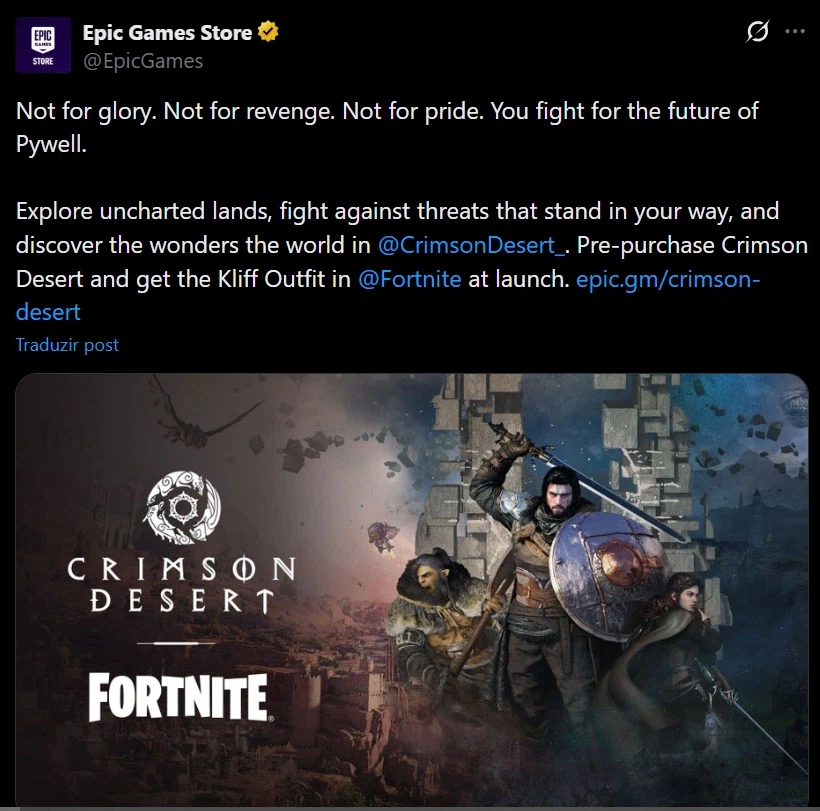Click the gold verified badge

[x=268, y=31]
